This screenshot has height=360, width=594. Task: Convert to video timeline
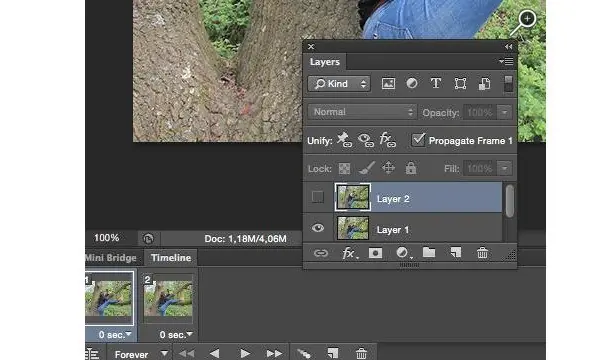pyautogui.click(x=92, y=354)
